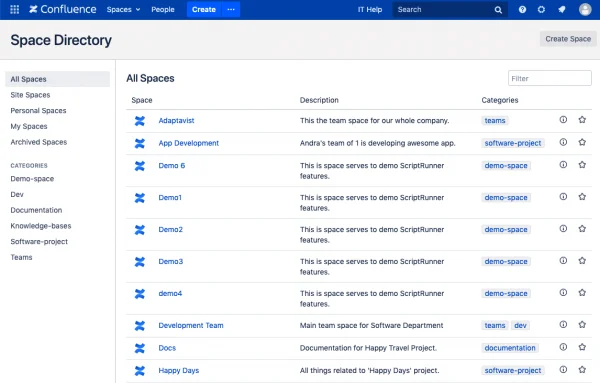This screenshot has width=600, height=383.
Task: Favourite the Demo1 space
Action: coord(582,197)
